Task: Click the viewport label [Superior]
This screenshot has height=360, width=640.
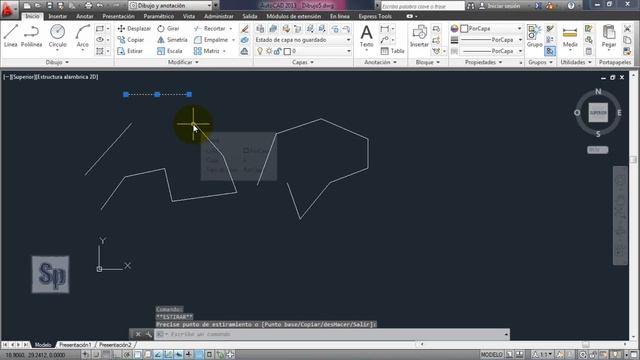Action: [23, 77]
